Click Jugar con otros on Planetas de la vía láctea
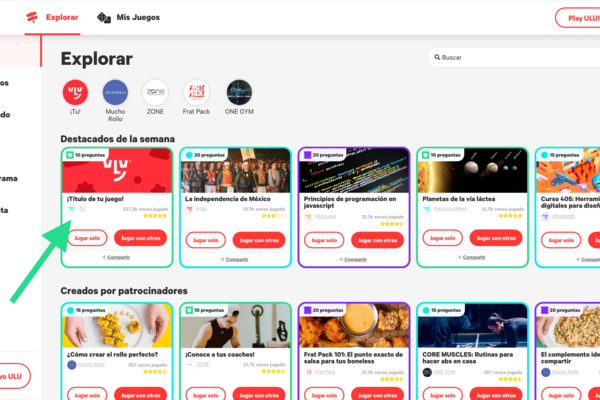Image resolution: width=600 pixels, height=400 pixels. tap(496, 238)
